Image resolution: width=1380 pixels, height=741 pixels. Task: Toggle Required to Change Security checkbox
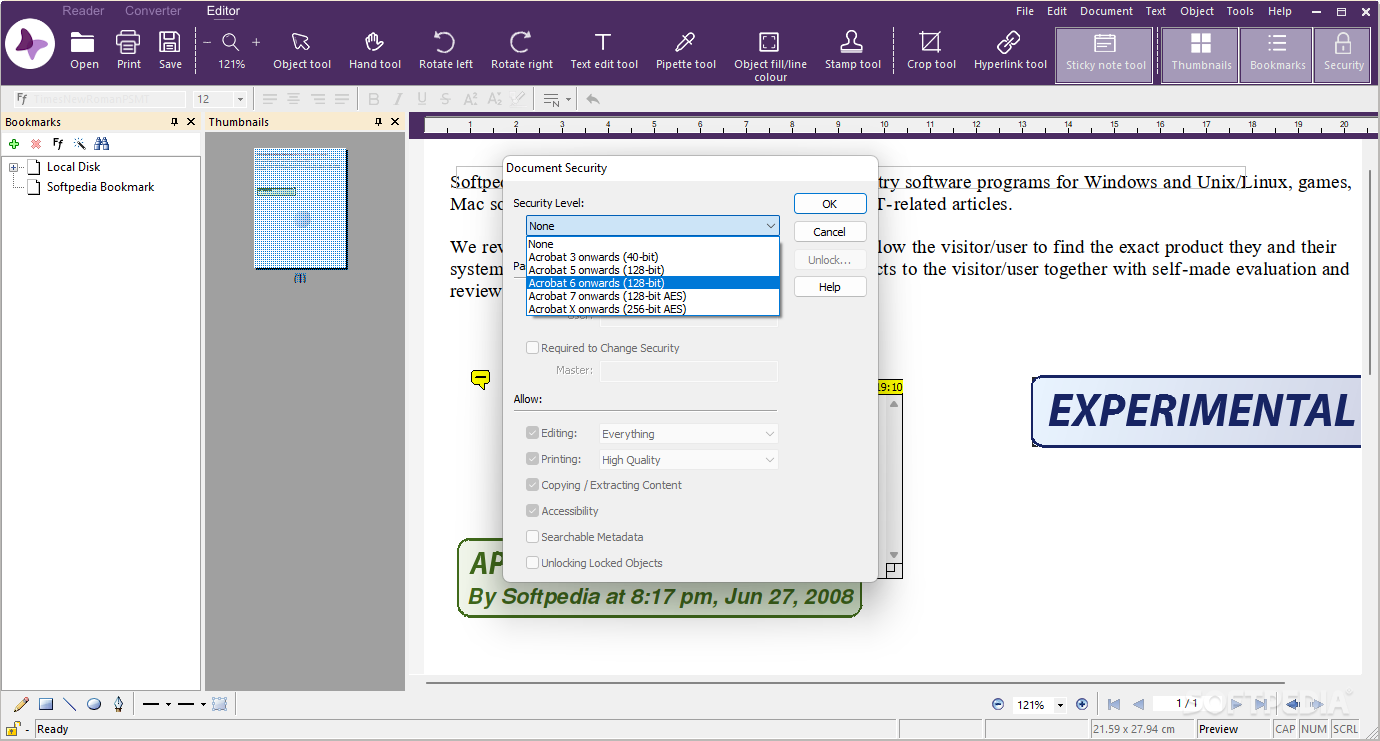point(532,348)
